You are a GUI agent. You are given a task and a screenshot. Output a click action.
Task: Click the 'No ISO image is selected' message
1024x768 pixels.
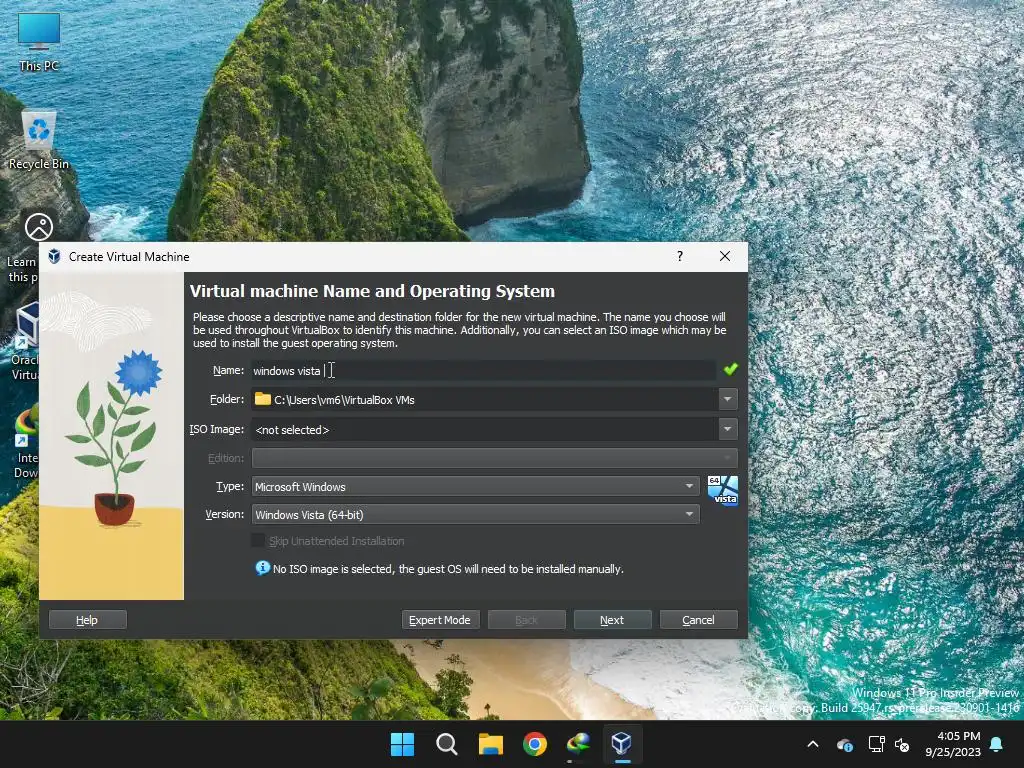click(448, 569)
